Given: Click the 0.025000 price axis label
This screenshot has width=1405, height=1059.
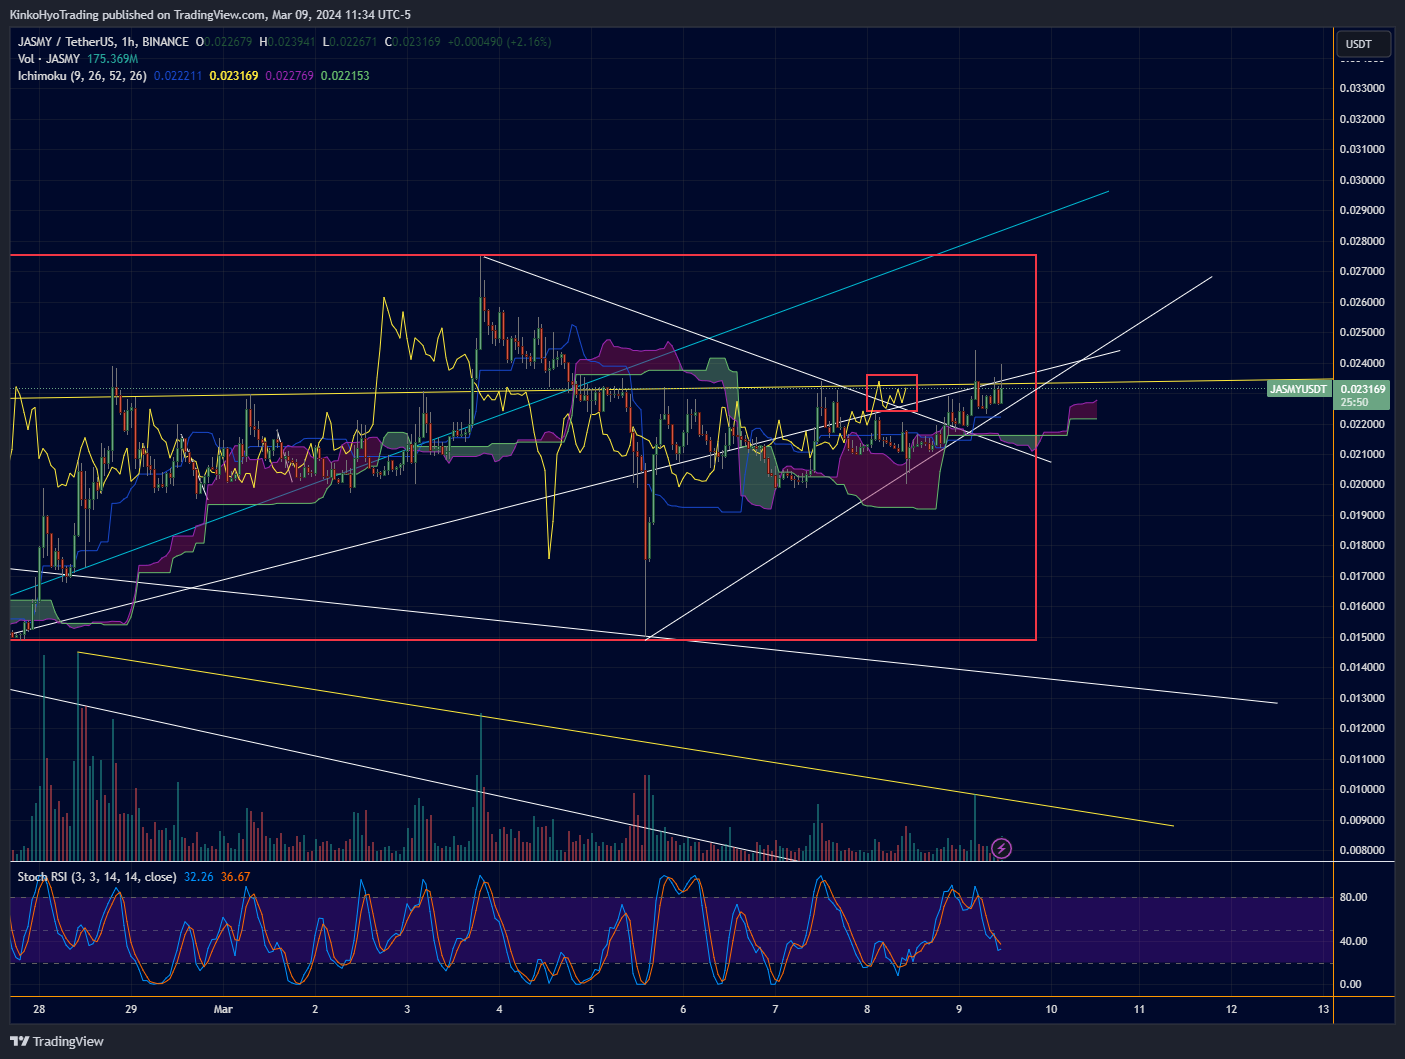Looking at the screenshot, I should (1362, 332).
